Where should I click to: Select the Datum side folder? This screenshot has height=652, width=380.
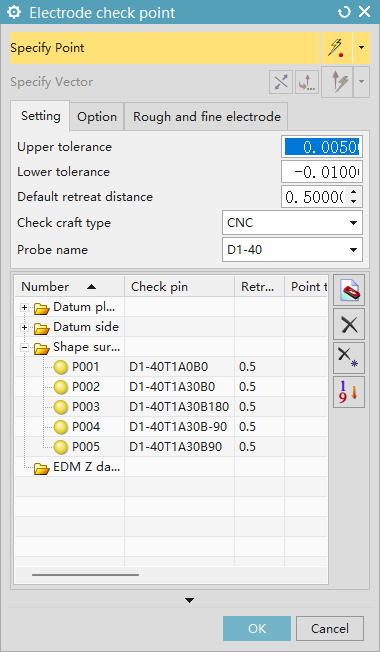pyautogui.click(x=76, y=327)
